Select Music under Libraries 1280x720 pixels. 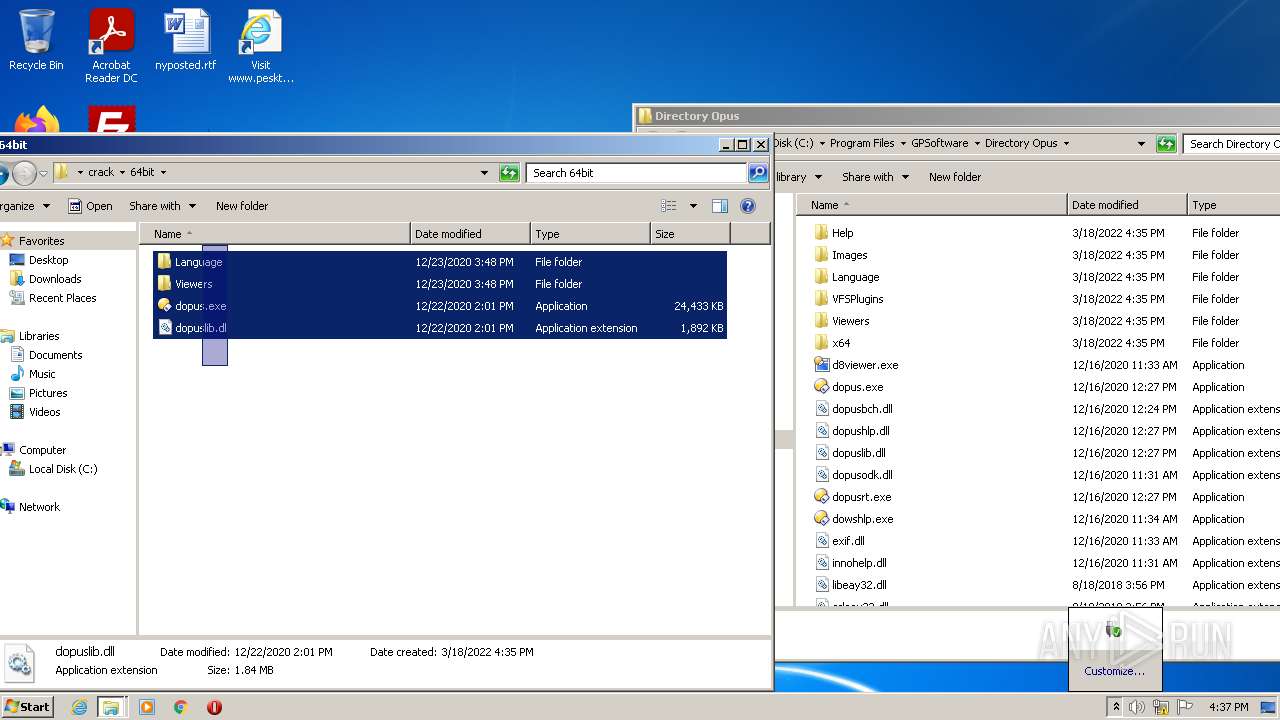click(x=42, y=374)
